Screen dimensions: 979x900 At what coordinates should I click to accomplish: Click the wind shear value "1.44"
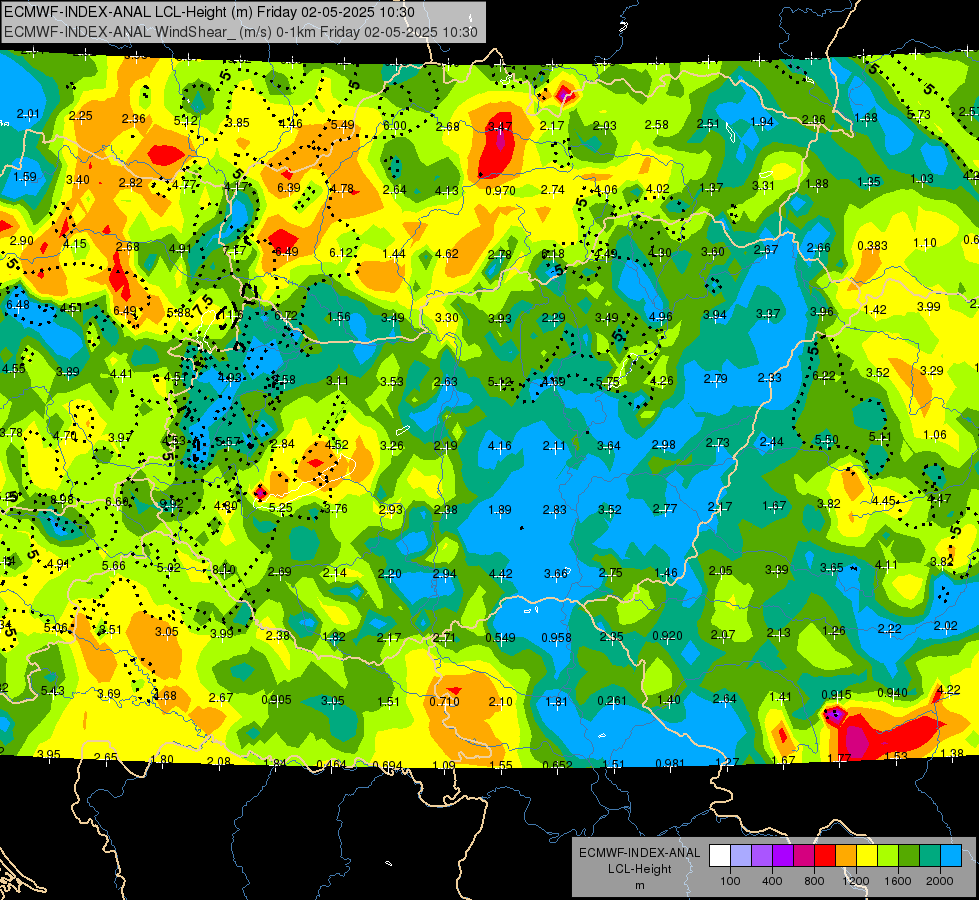pos(393,254)
